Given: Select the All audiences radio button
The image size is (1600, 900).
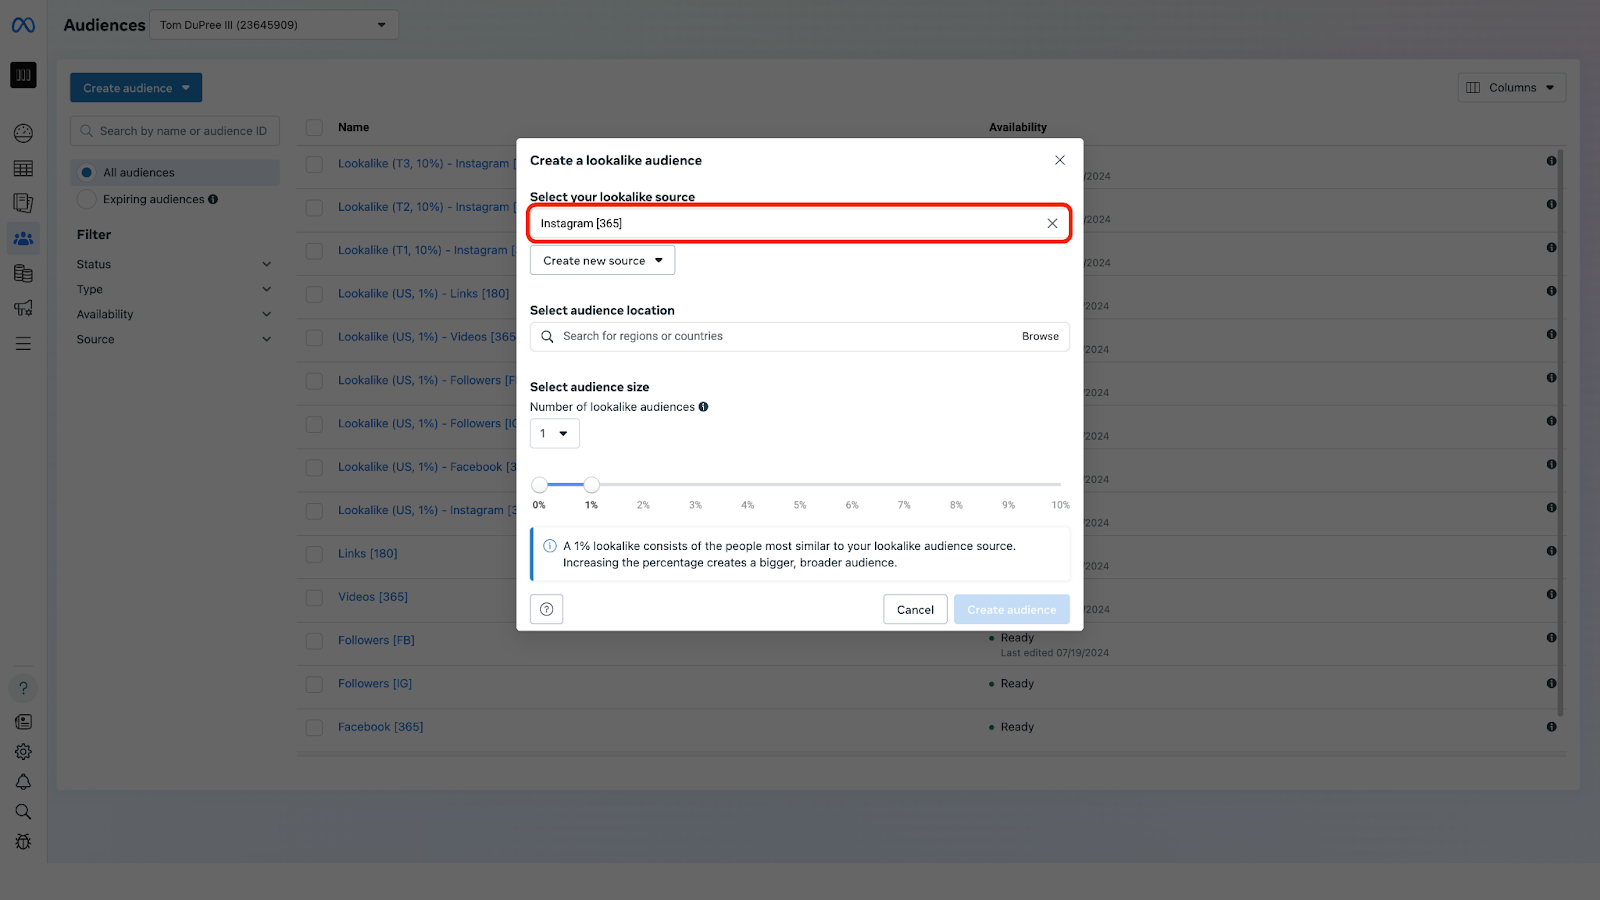Looking at the screenshot, I should (x=87, y=172).
